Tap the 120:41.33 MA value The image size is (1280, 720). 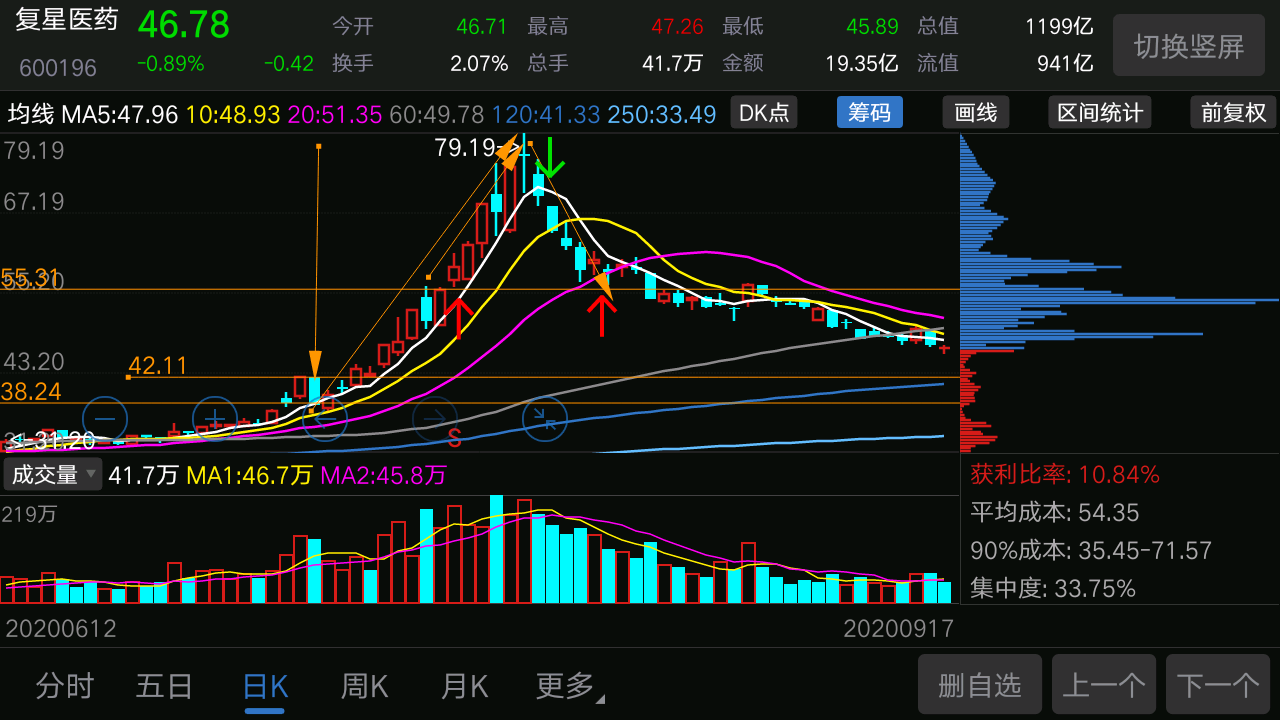click(545, 114)
